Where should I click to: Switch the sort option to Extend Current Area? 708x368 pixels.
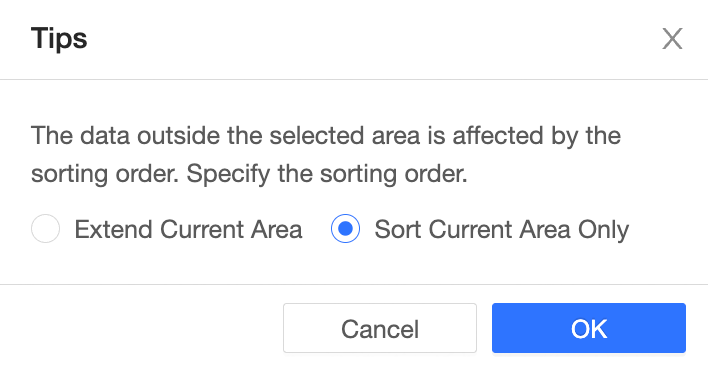tap(46, 228)
